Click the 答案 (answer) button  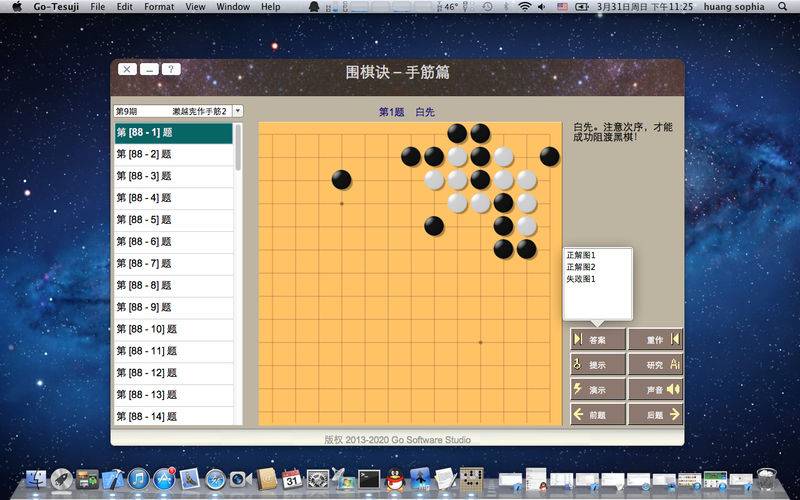(x=598, y=339)
